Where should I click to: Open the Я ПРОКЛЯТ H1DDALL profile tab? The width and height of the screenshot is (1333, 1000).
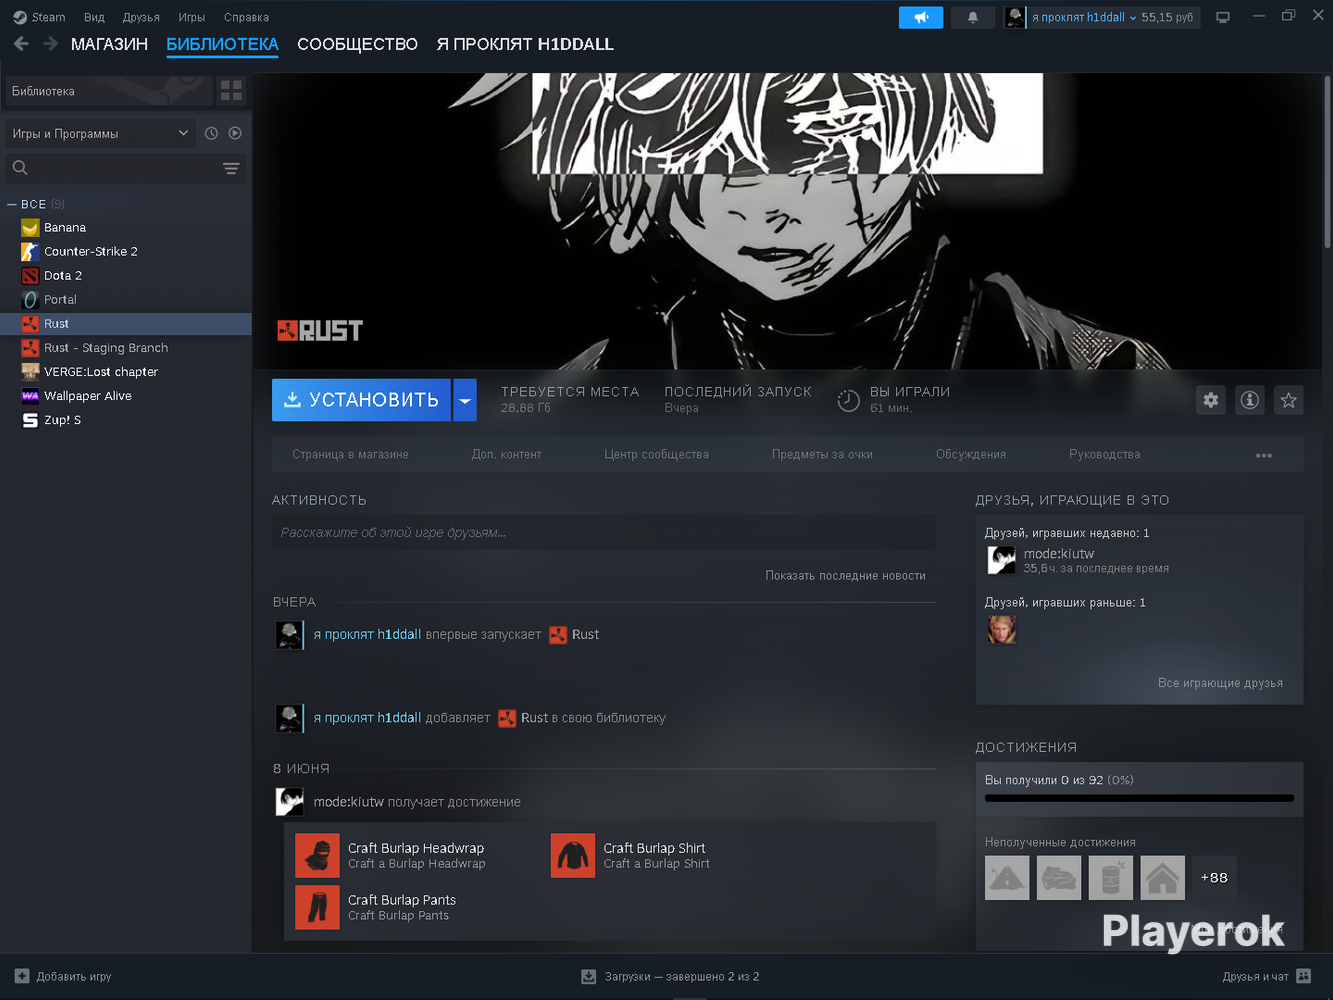point(525,44)
